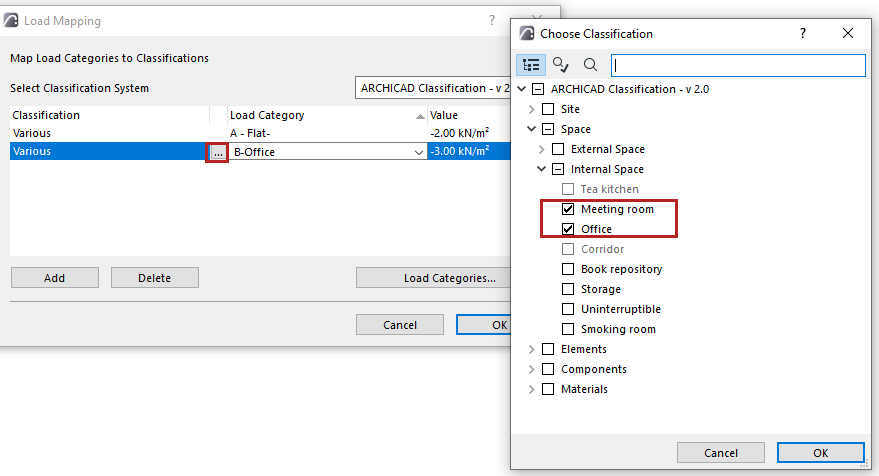Collapse the Space tree node
The width and height of the screenshot is (879, 476).
tap(531, 130)
